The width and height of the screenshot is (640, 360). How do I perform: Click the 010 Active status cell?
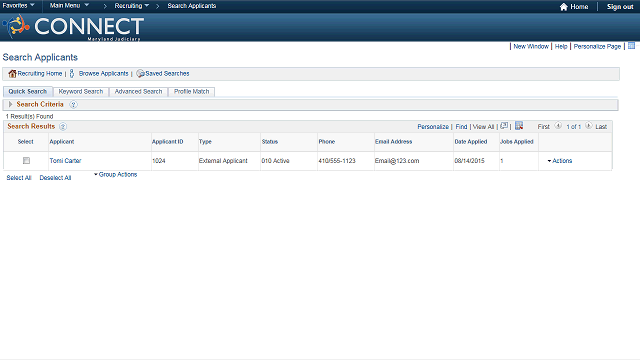click(x=276, y=161)
